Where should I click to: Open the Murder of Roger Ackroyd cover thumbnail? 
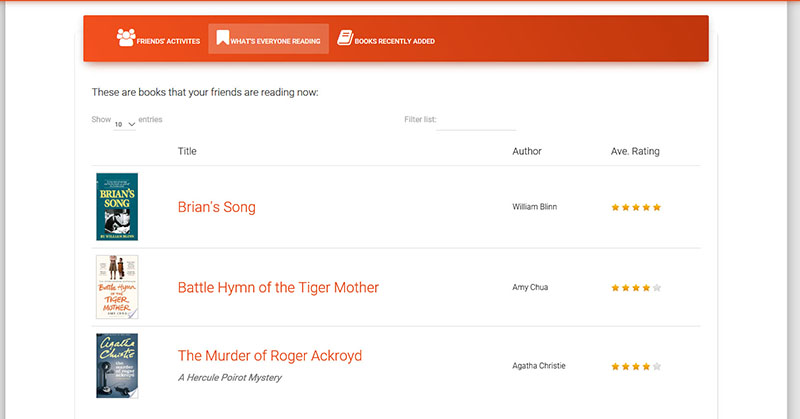(x=117, y=366)
